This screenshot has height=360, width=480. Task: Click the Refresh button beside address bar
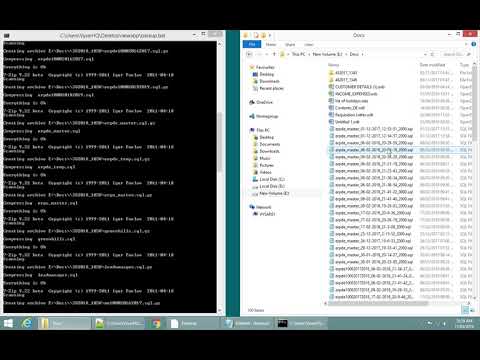[432, 54]
